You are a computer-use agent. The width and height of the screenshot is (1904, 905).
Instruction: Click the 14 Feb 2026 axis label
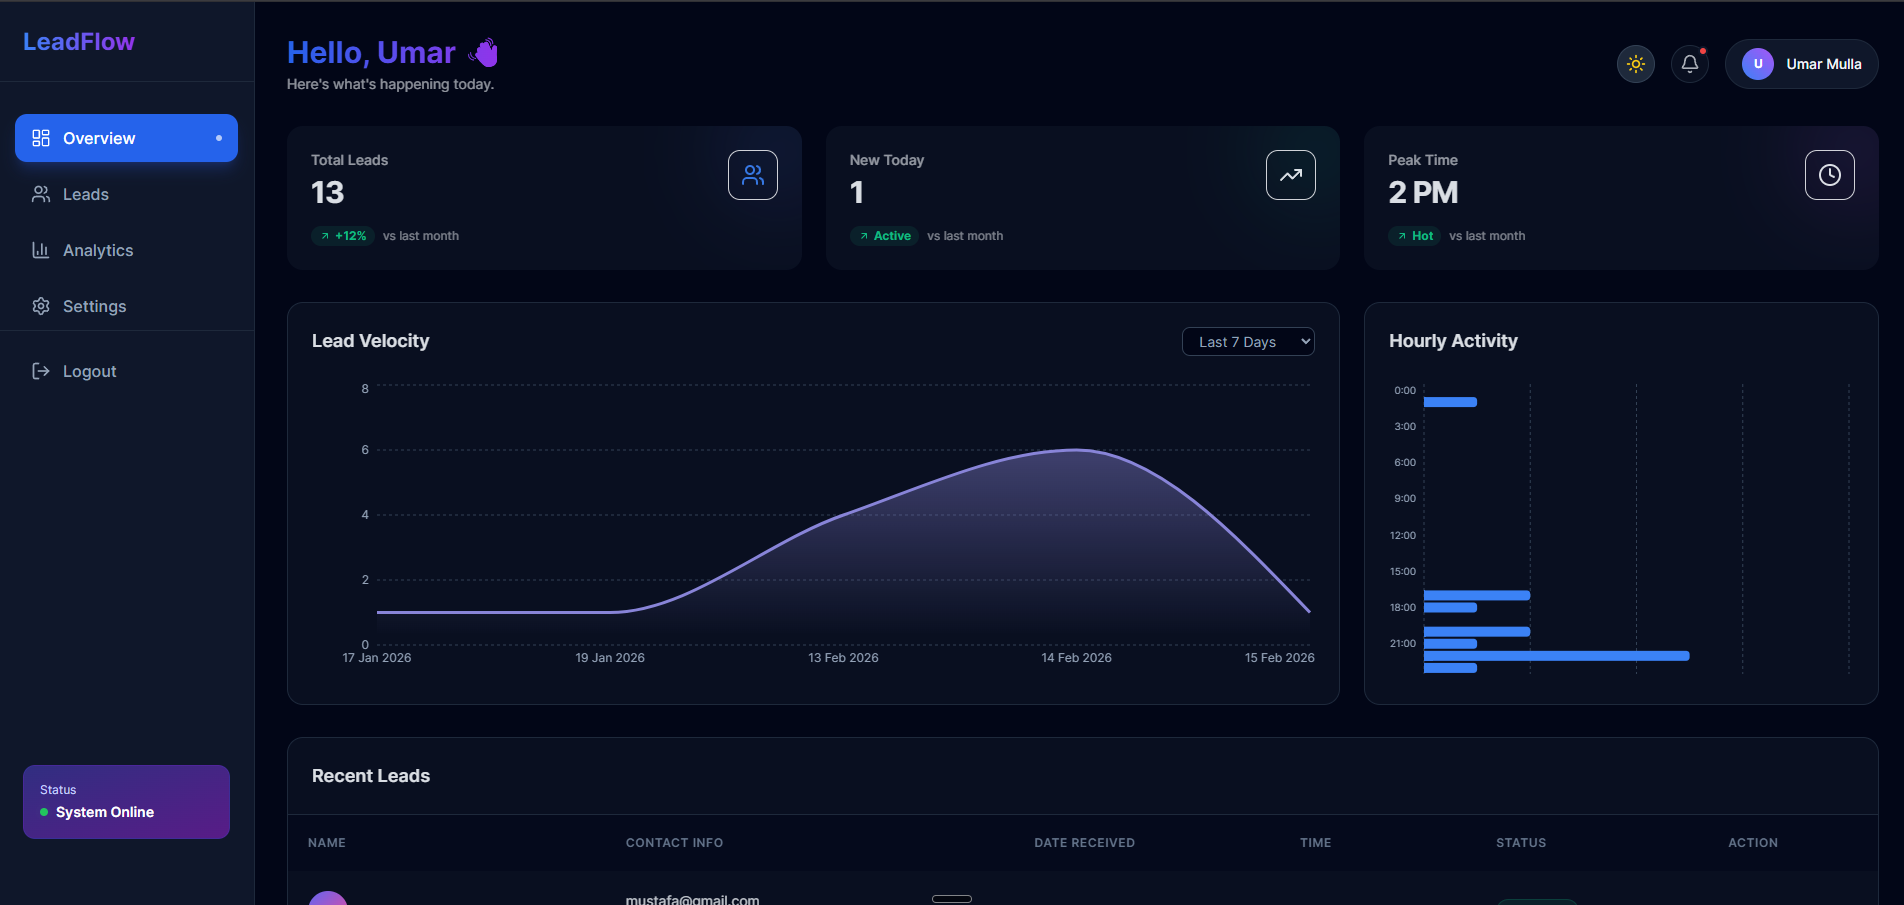point(1076,658)
